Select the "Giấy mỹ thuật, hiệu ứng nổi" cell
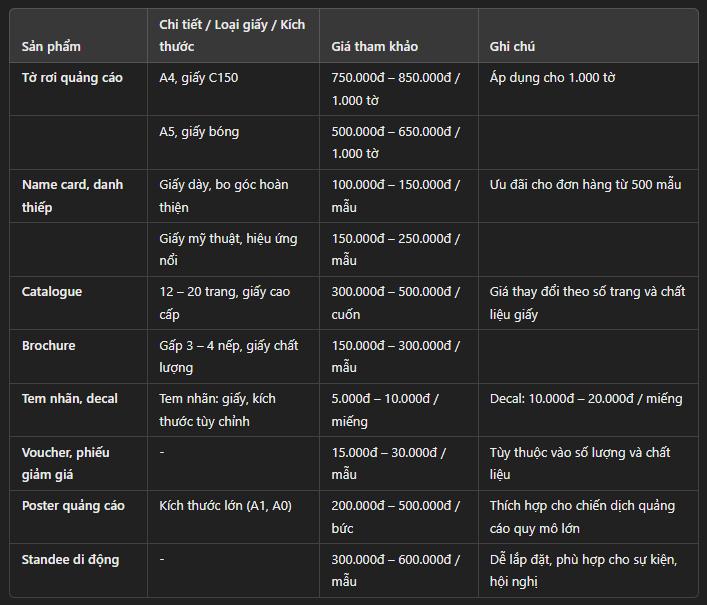Viewport: 707px width, 605px height. point(228,249)
